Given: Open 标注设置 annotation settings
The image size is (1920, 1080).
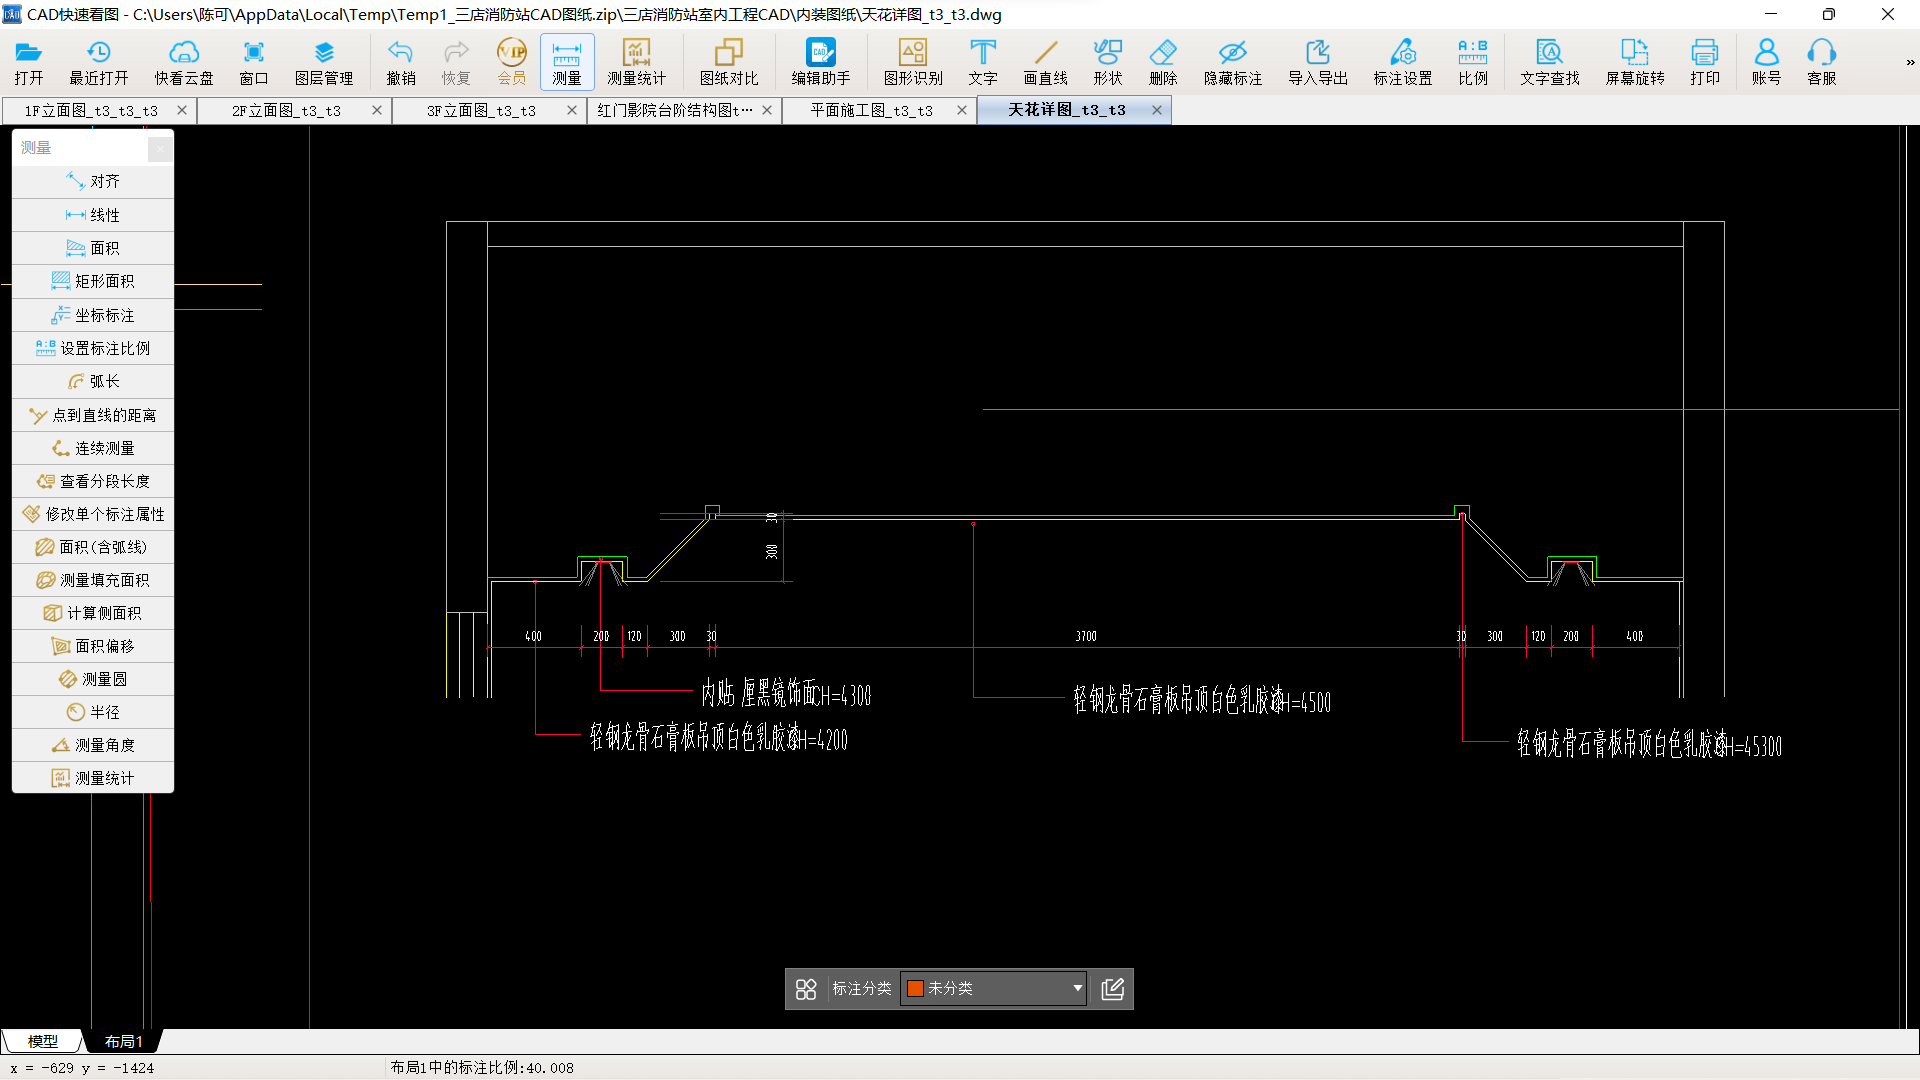Looking at the screenshot, I should 1403,62.
